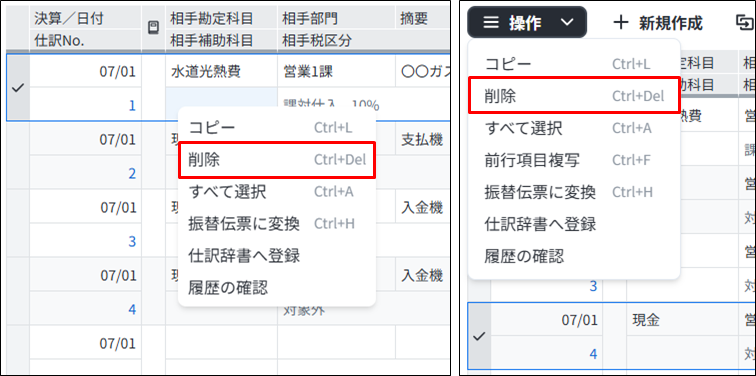Expand the 操作 dropdown chevron
Viewport: 756px width, 376px height.
tap(568, 22)
